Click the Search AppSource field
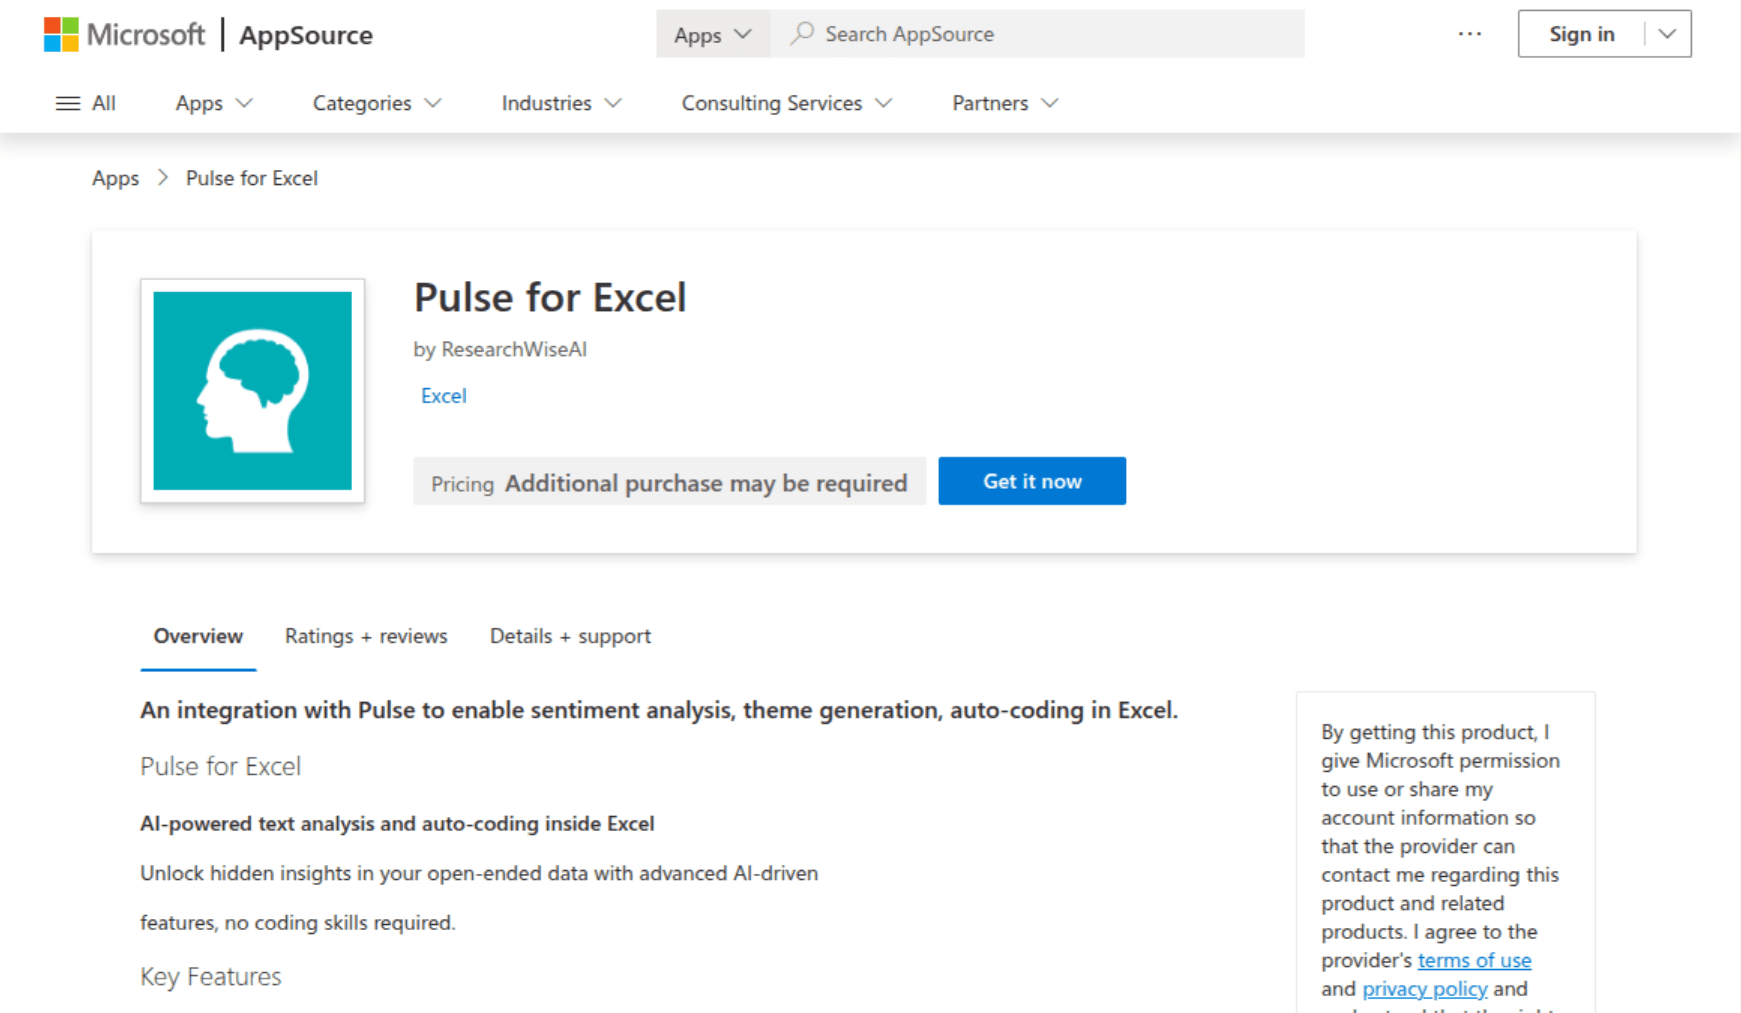The height and width of the screenshot is (1013, 1741). [x=1037, y=34]
